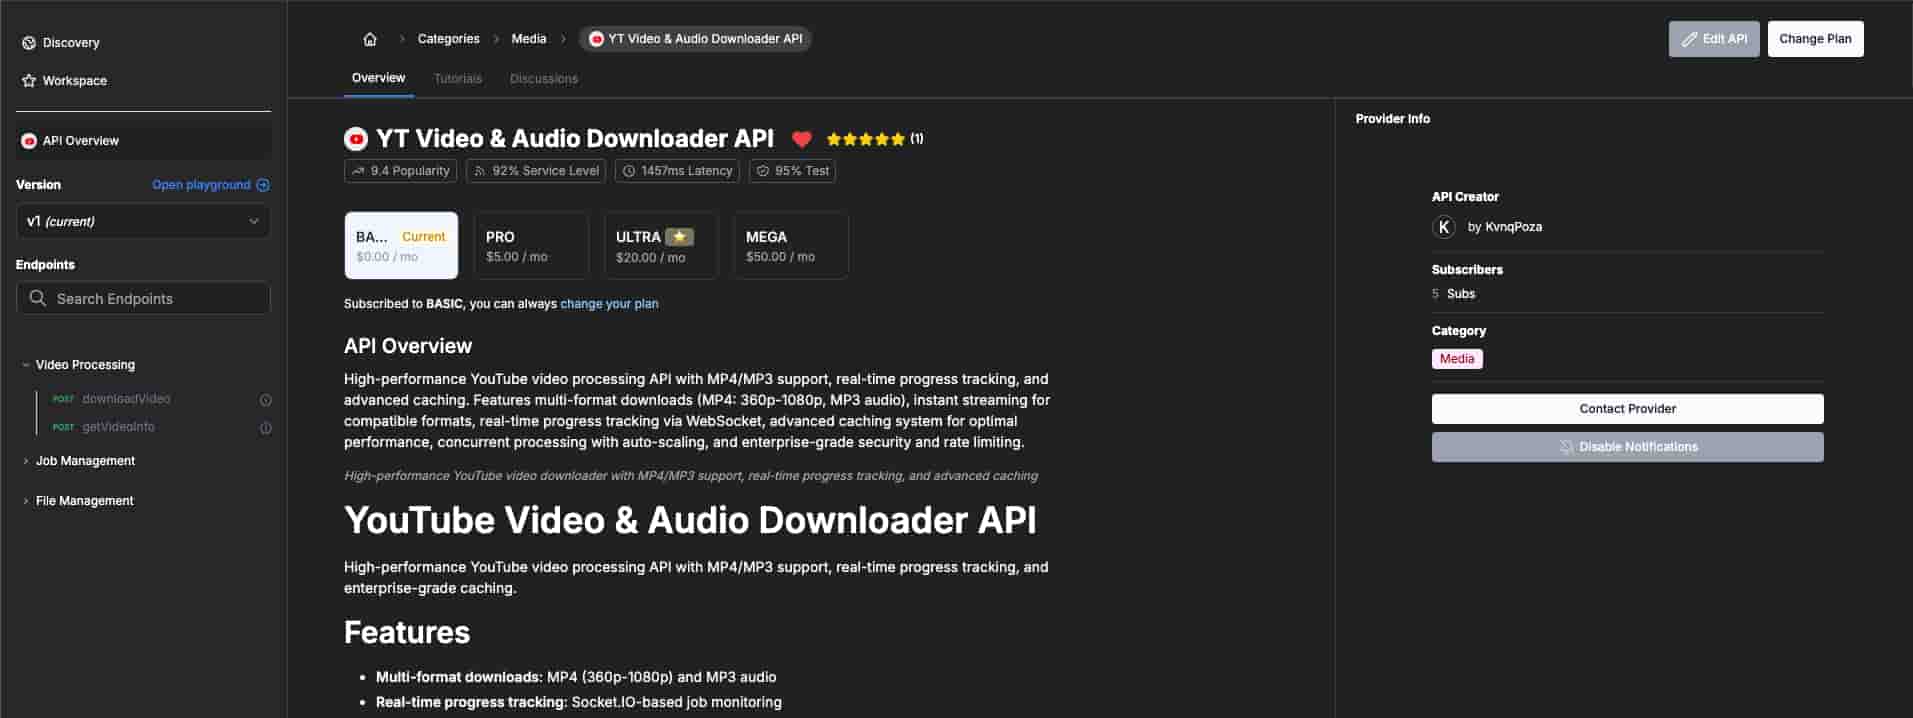
Task: Click Categories in the breadcrumb
Action: coord(448,39)
